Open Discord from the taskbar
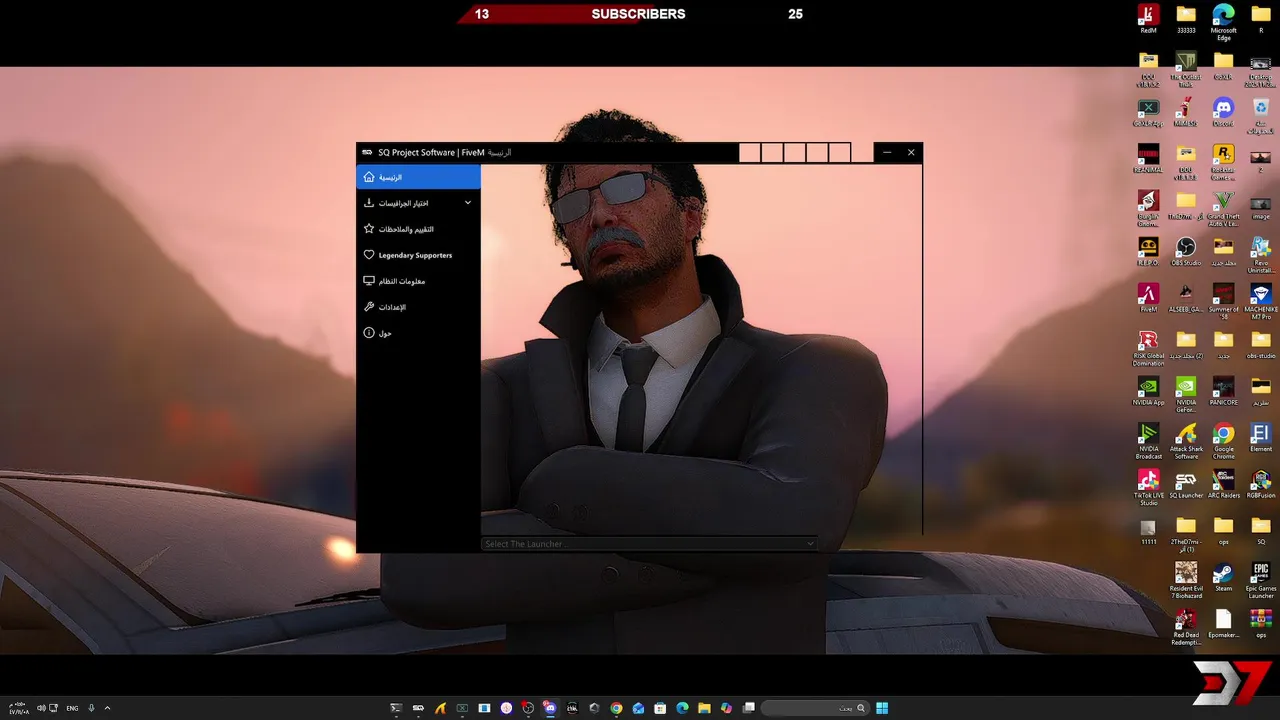This screenshot has height=720, width=1280. tap(550, 708)
